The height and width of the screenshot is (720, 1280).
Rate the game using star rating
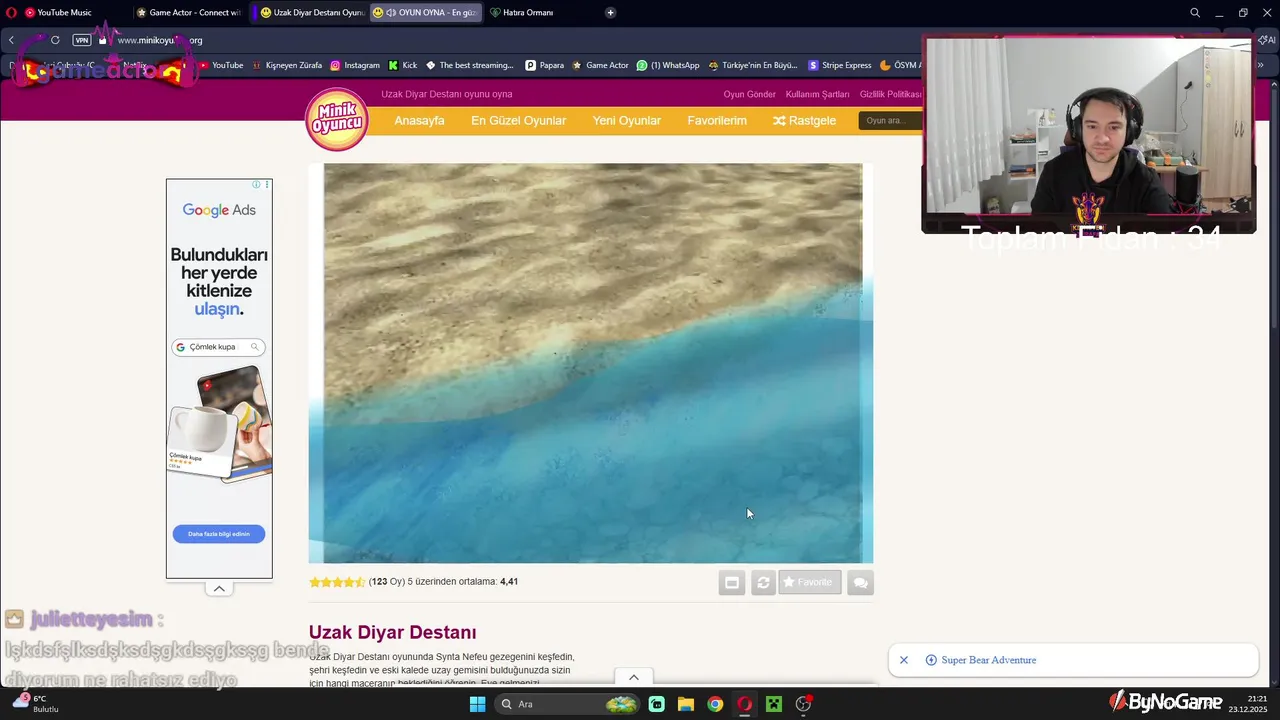337,582
